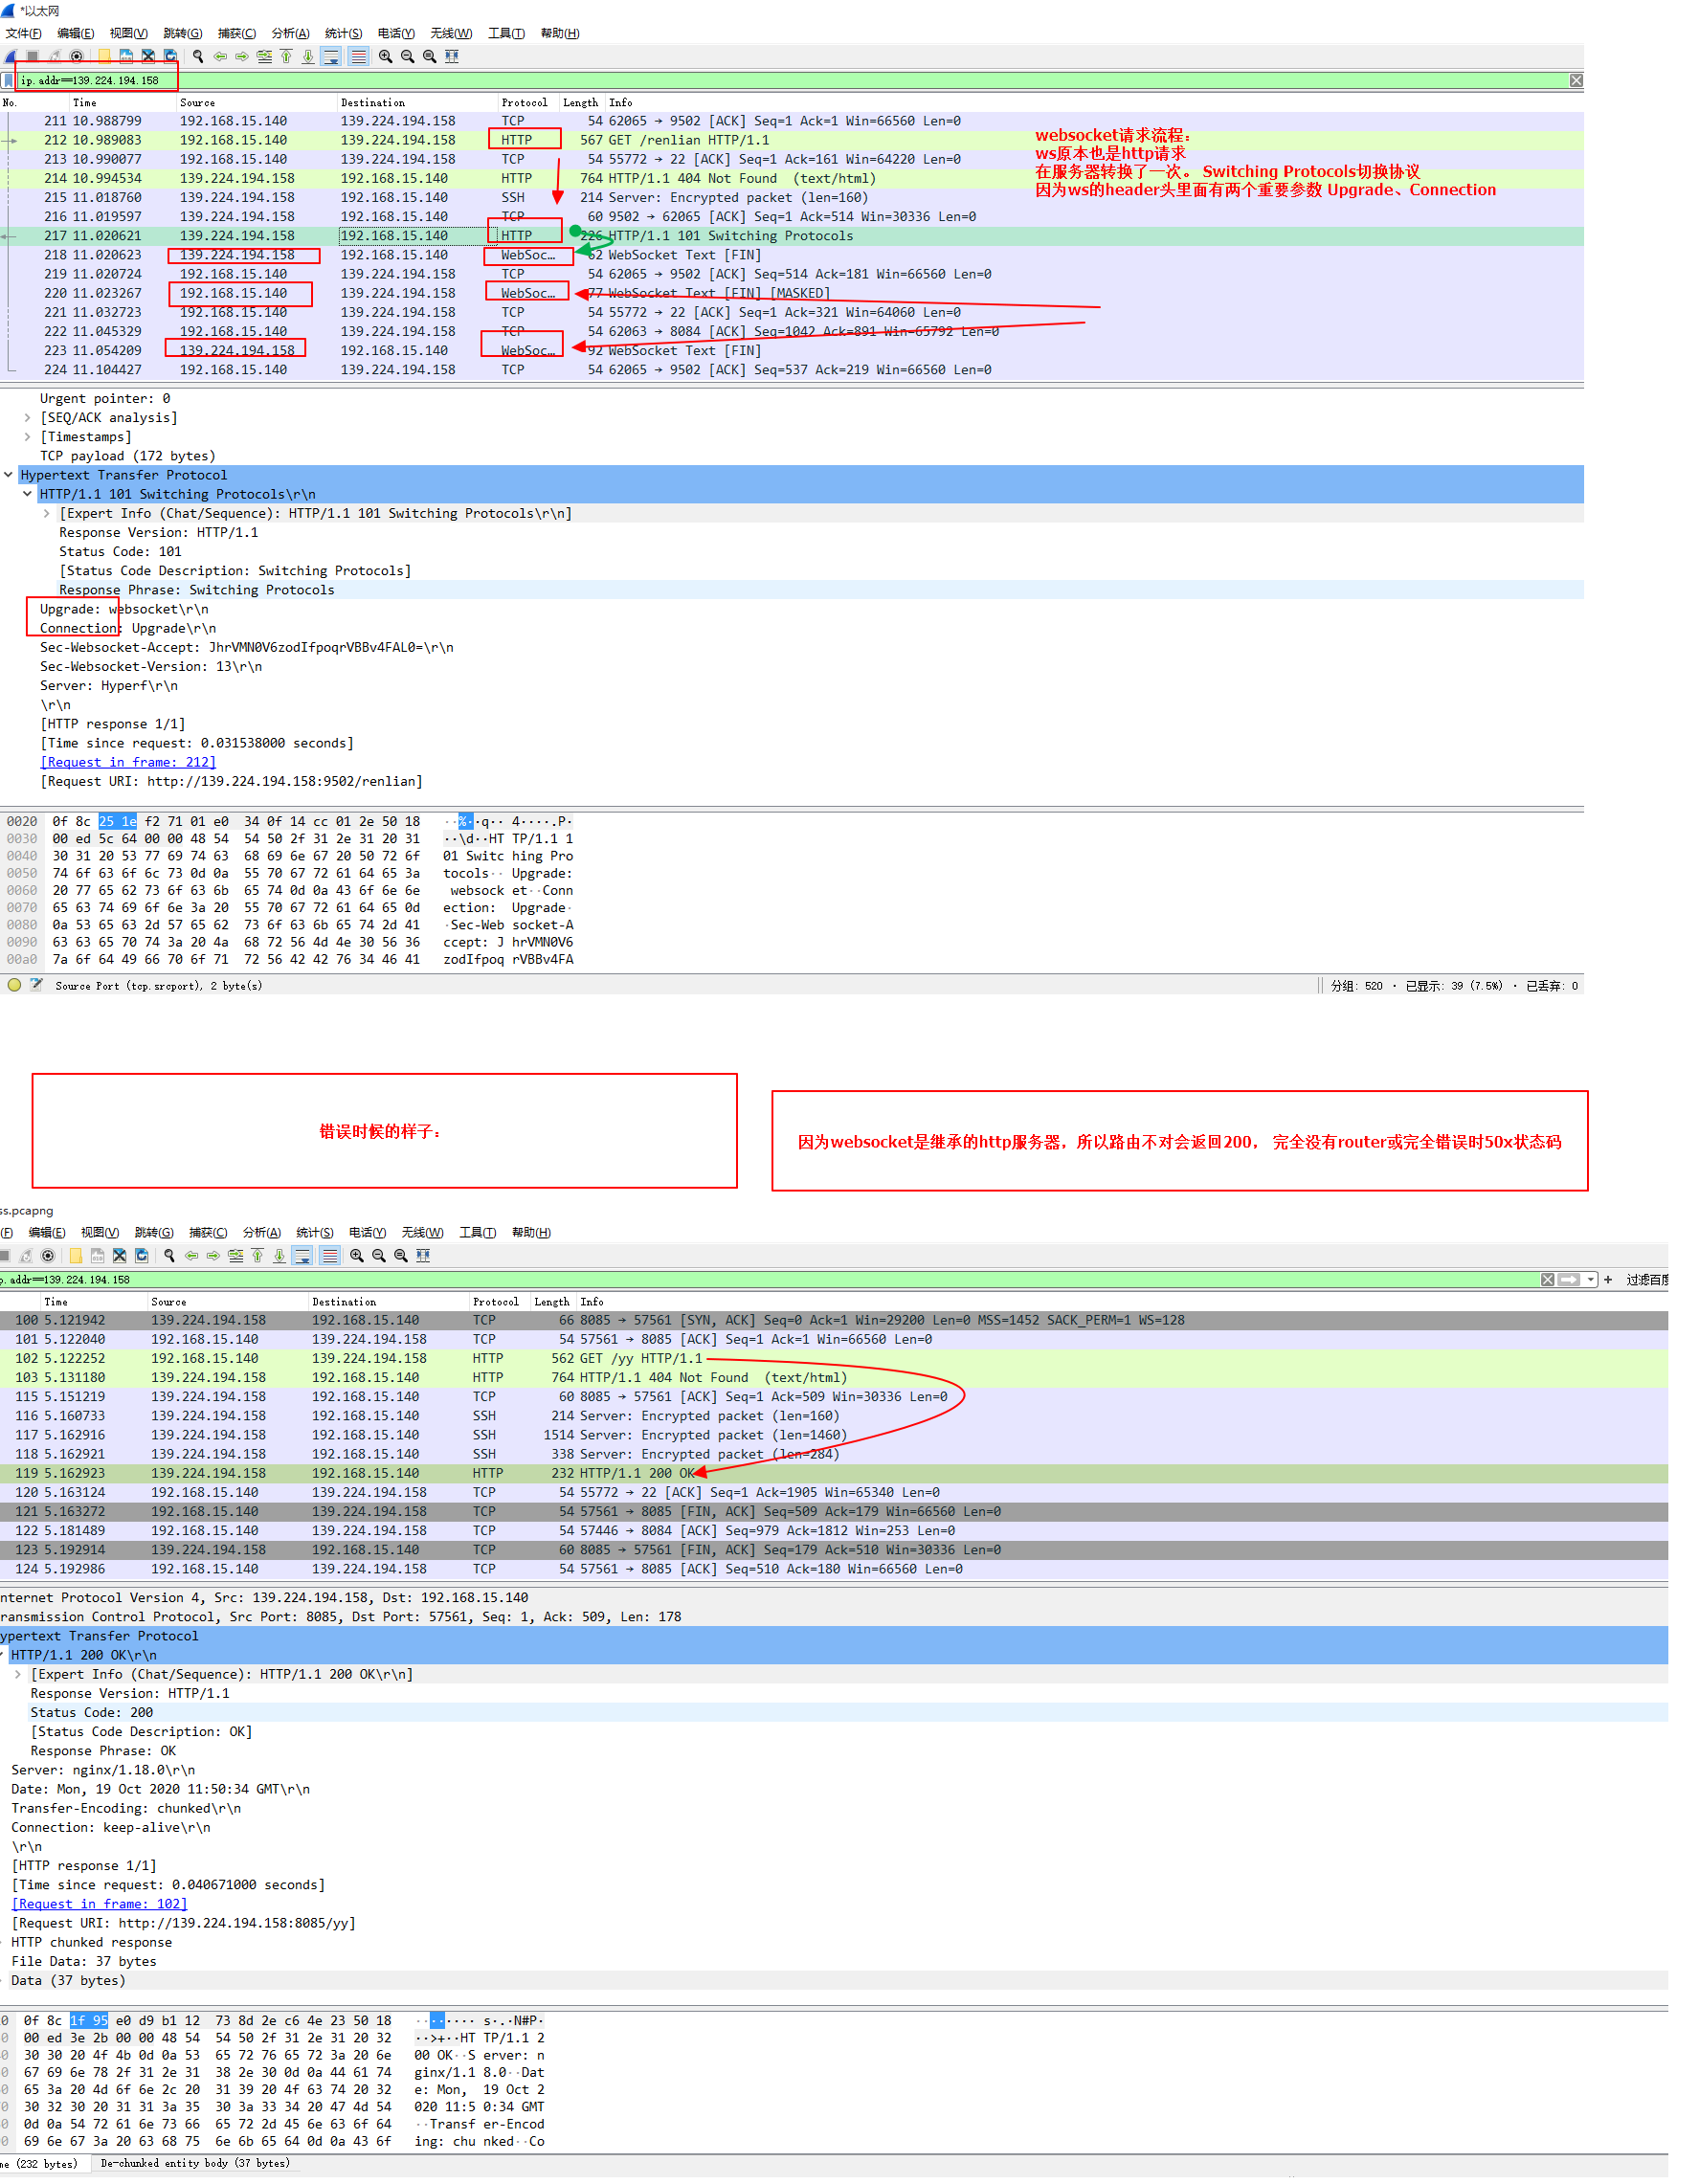Collapse Hypertext Transfer Protocol node in 以太网 window
The width and height of the screenshot is (1699, 2184).
tap(8, 475)
